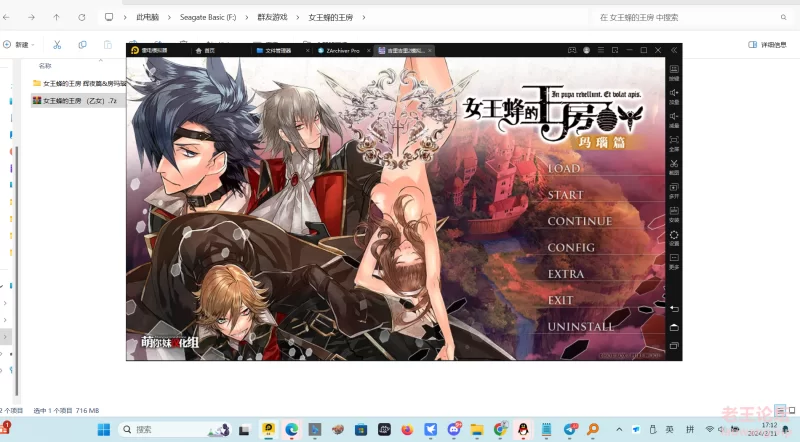Close the ZArchiver Pro tab

(x=369, y=51)
